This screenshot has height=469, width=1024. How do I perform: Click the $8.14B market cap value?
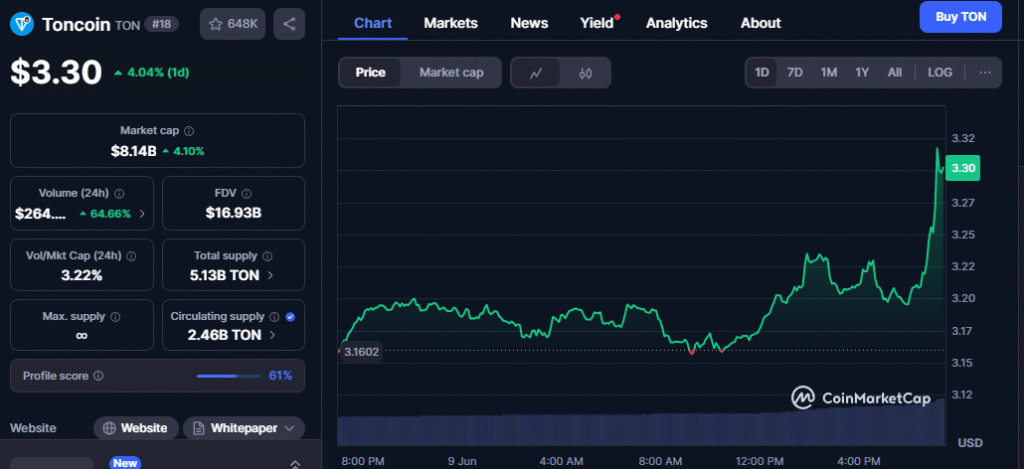click(133, 152)
